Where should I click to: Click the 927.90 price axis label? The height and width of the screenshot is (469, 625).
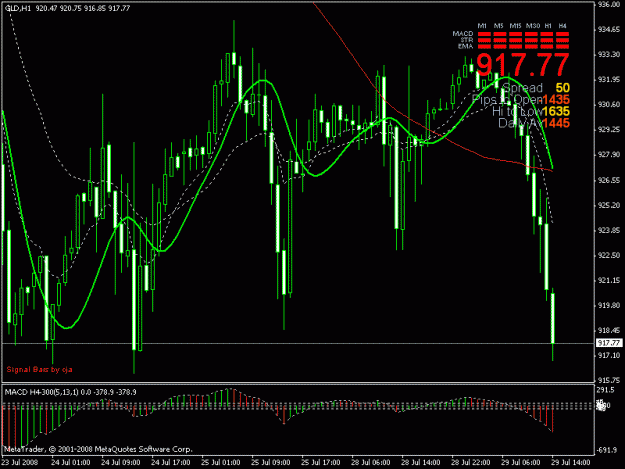click(x=609, y=155)
